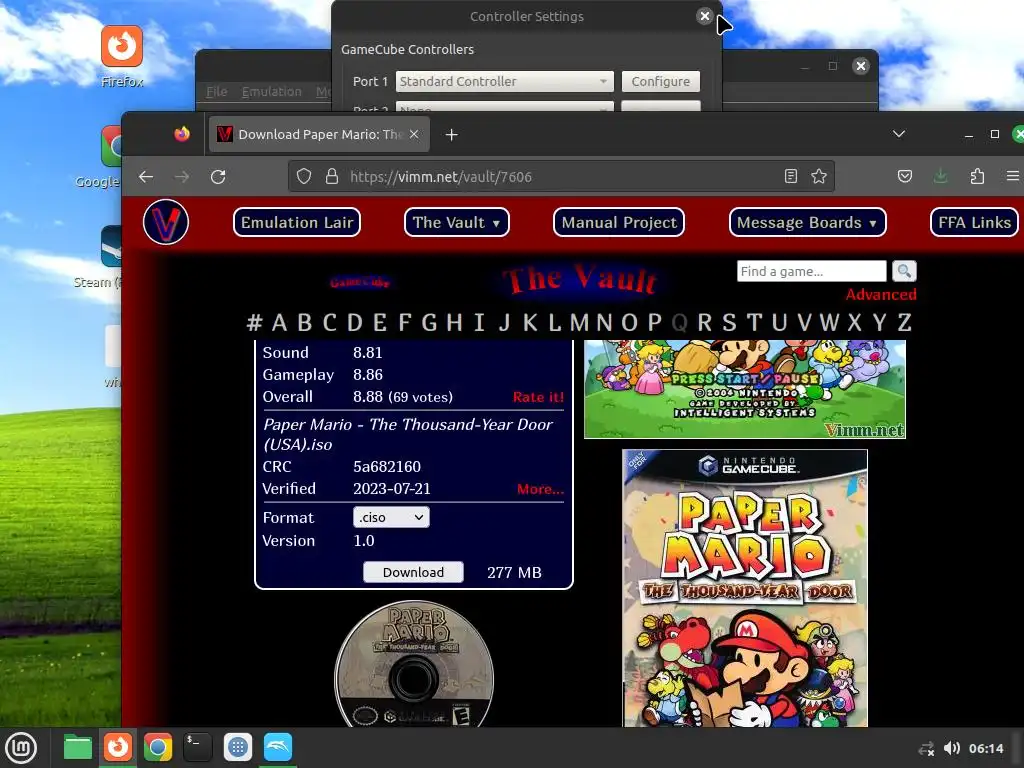
Task: Click Configure for Port 1 controller
Action: click(x=660, y=82)
